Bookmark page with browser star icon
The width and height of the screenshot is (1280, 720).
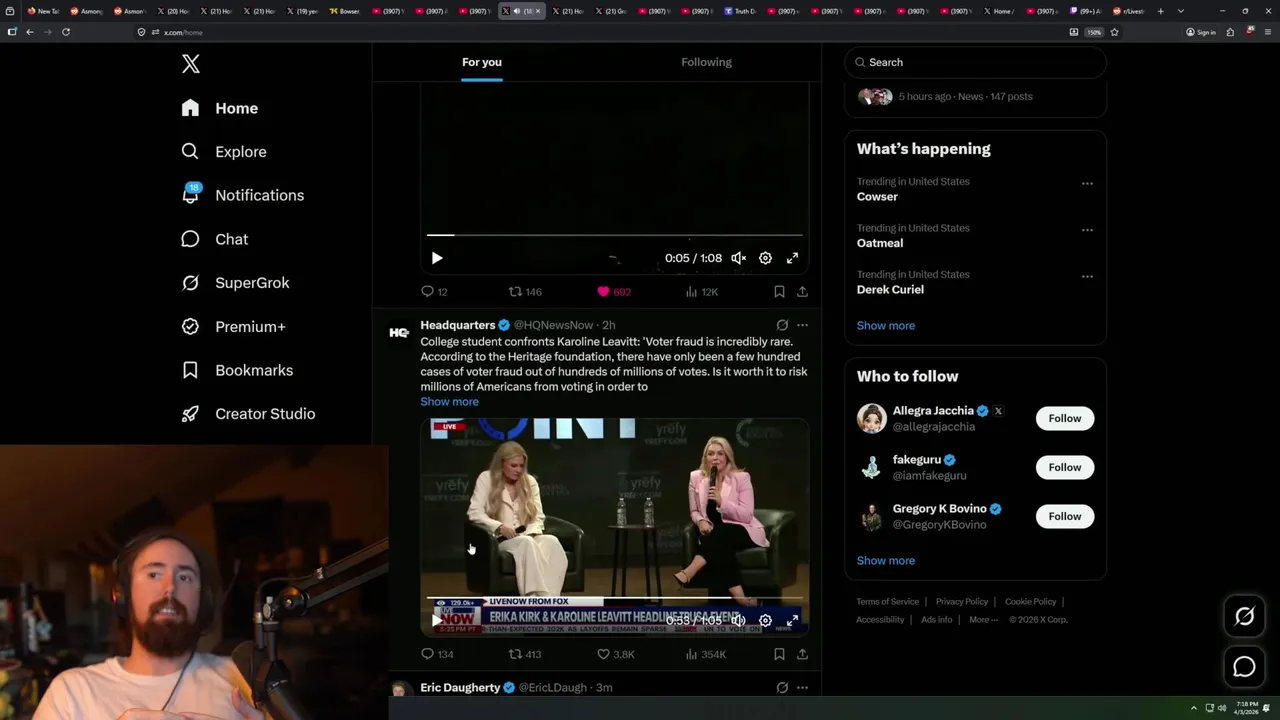click(x=1114, y=32)
